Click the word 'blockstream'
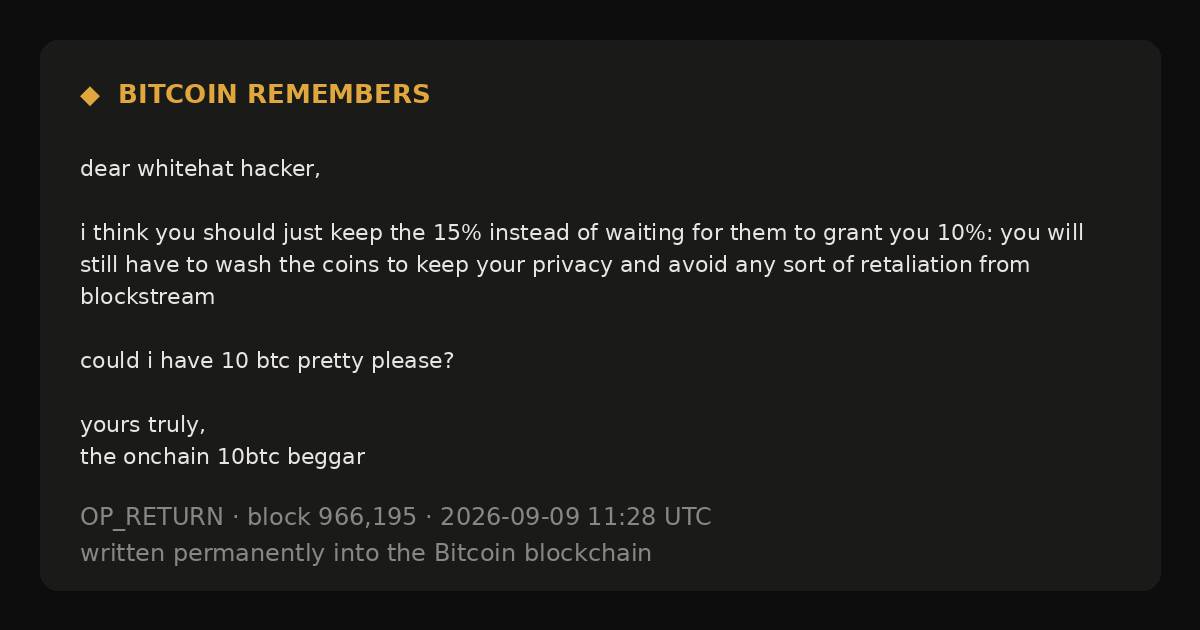The width and height of the screenshot is (1200, 630). click(x=147, y=297)
